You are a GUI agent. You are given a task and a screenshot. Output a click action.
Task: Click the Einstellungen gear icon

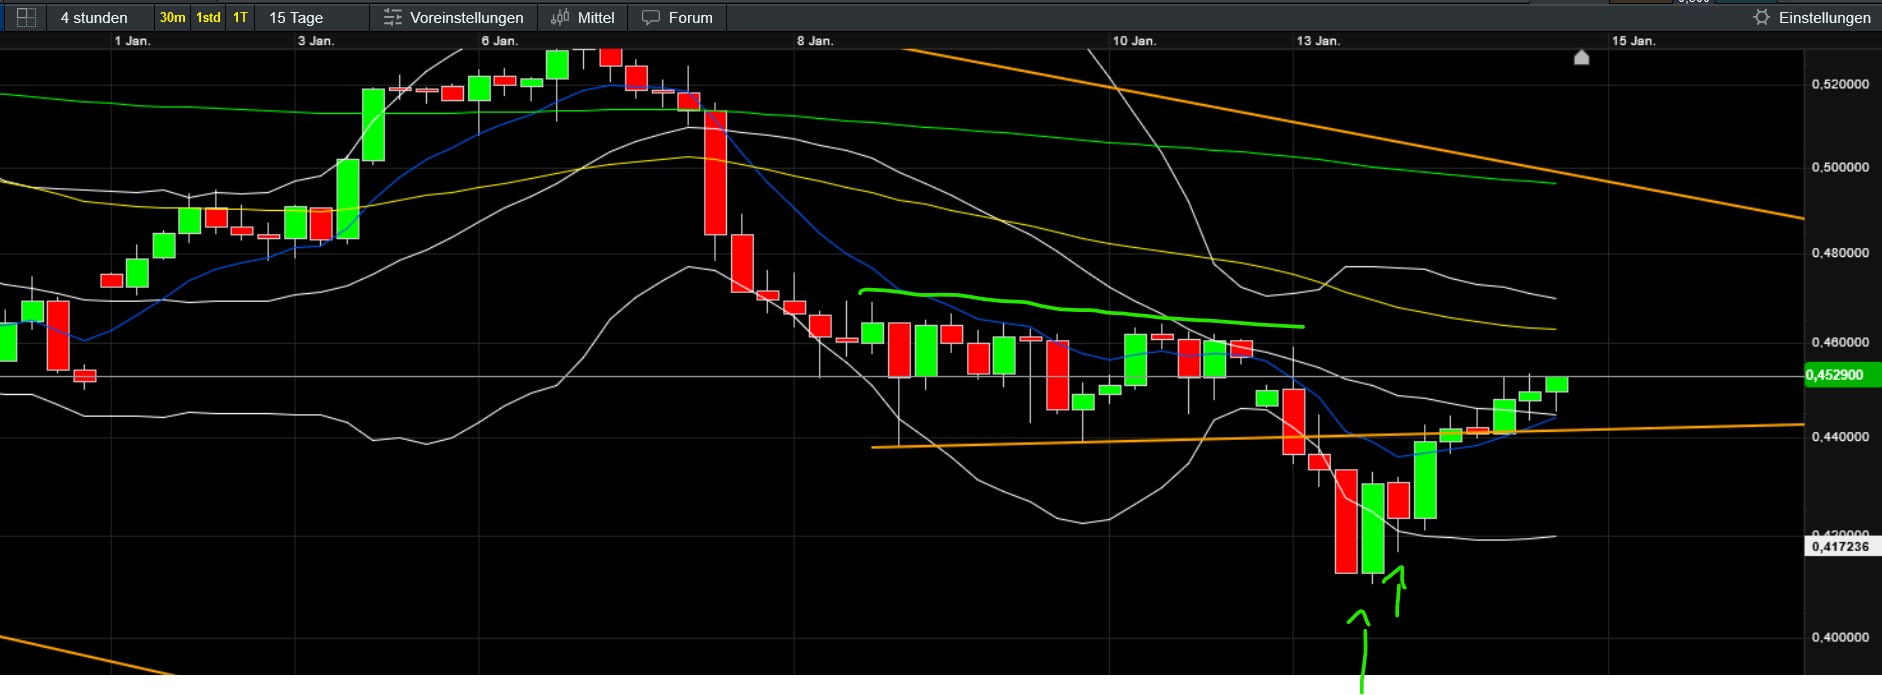1762,17
